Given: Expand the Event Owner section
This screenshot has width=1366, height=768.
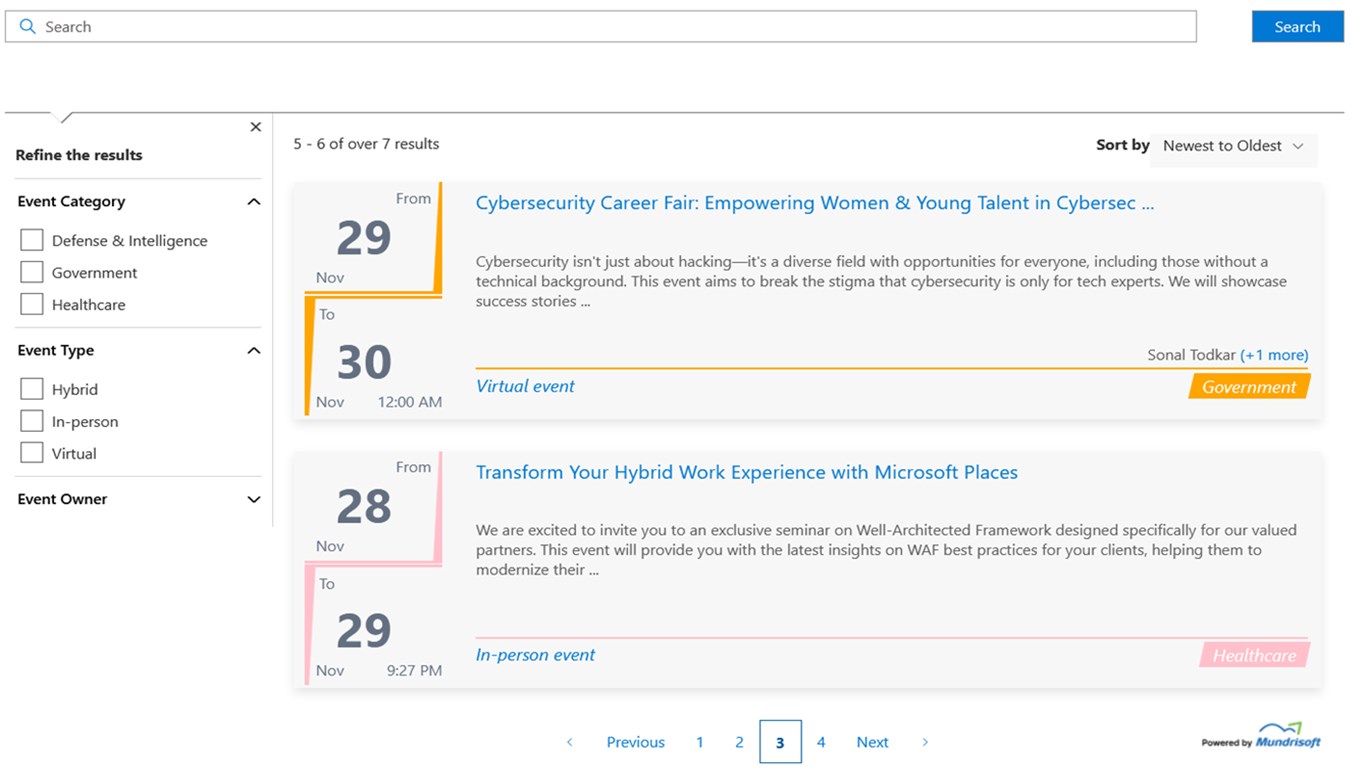Looking at the screenshot, I should tap(254, 500).
